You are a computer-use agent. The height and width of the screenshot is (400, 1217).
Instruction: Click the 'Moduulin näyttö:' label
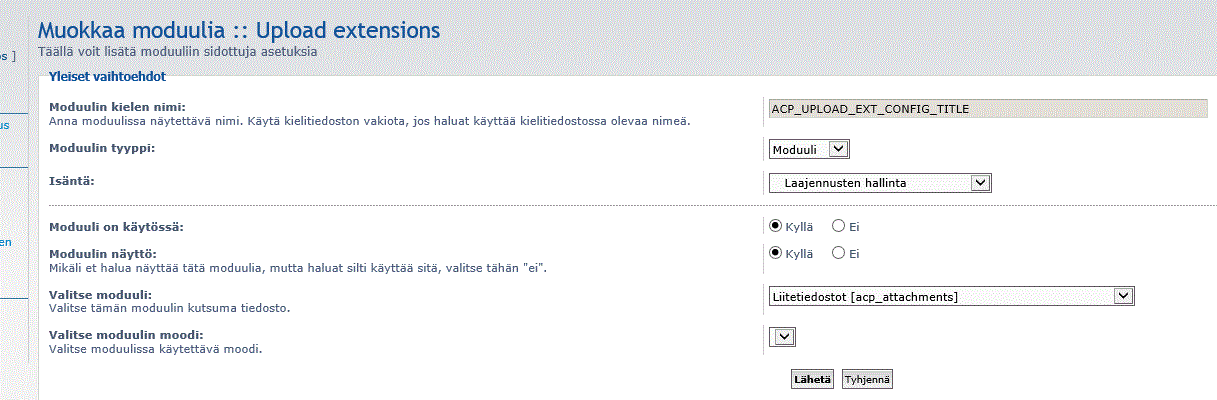pos(103,254)
